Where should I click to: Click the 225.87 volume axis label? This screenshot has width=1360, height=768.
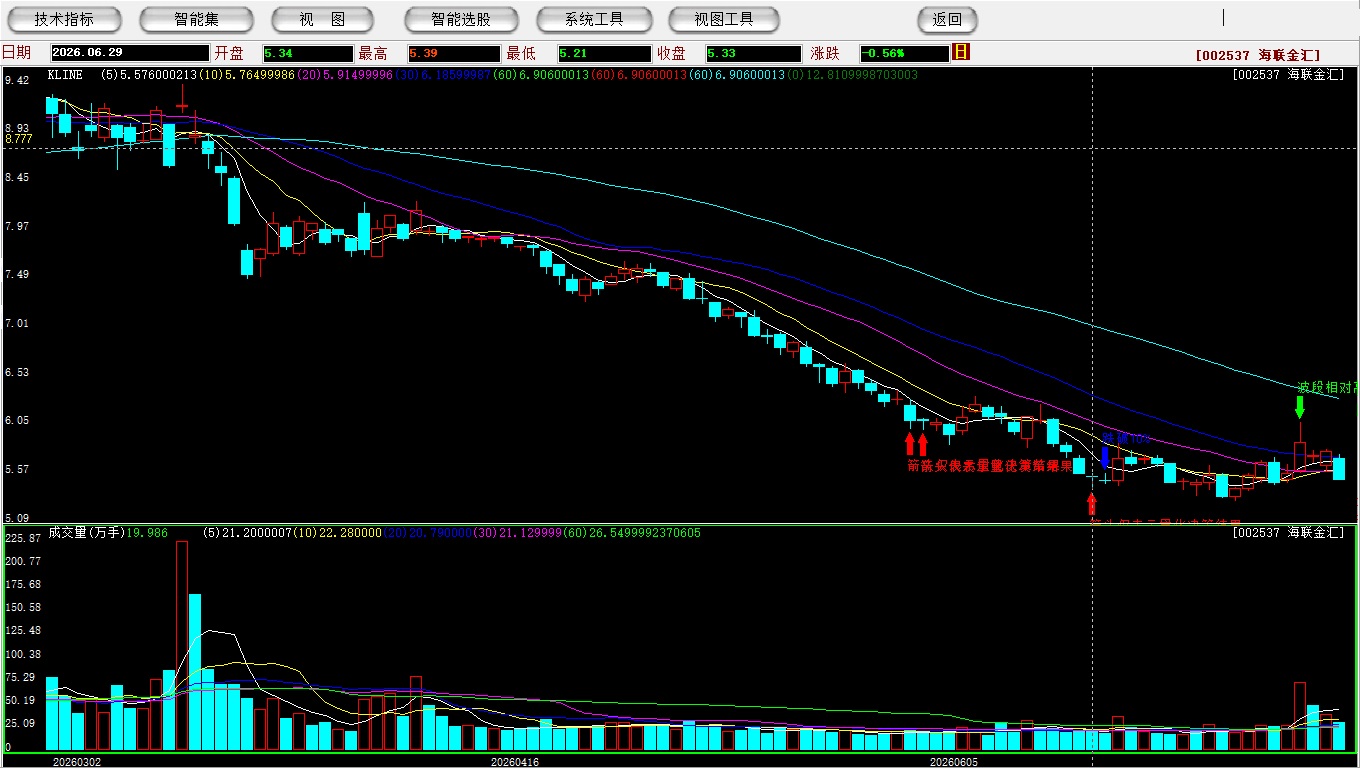(22, 538)
